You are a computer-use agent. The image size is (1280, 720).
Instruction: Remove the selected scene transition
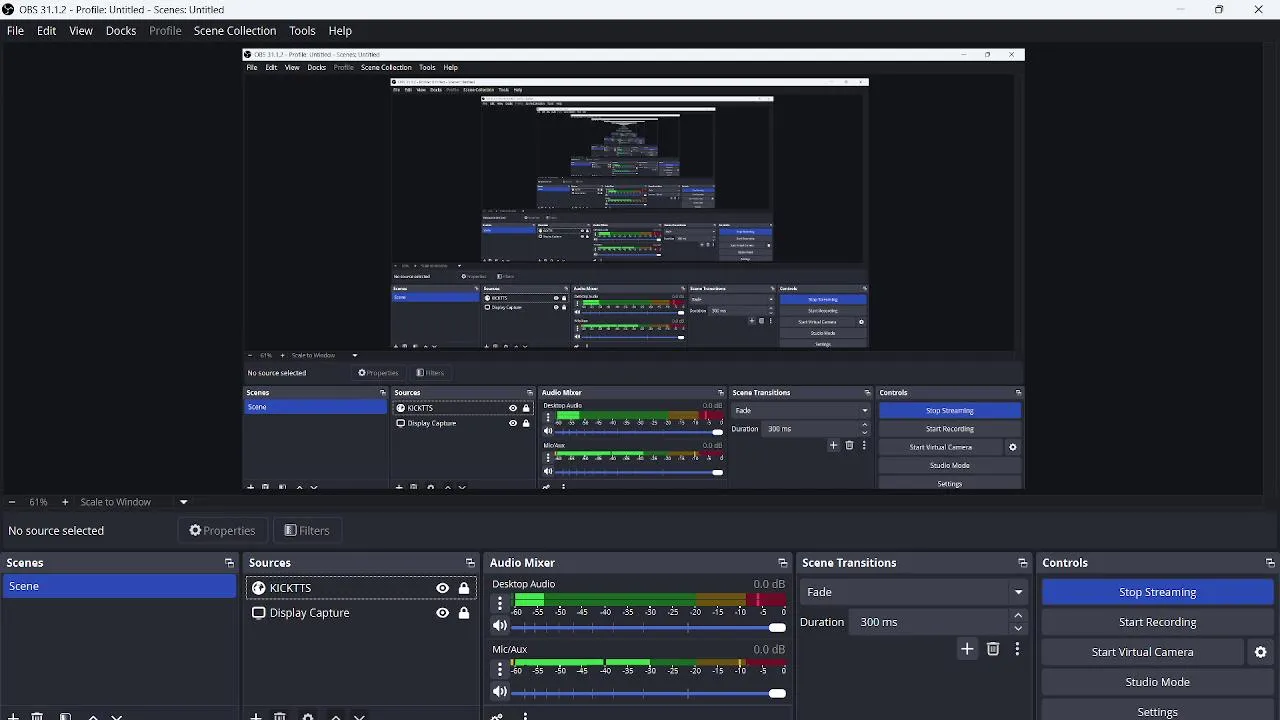[993, 649]
